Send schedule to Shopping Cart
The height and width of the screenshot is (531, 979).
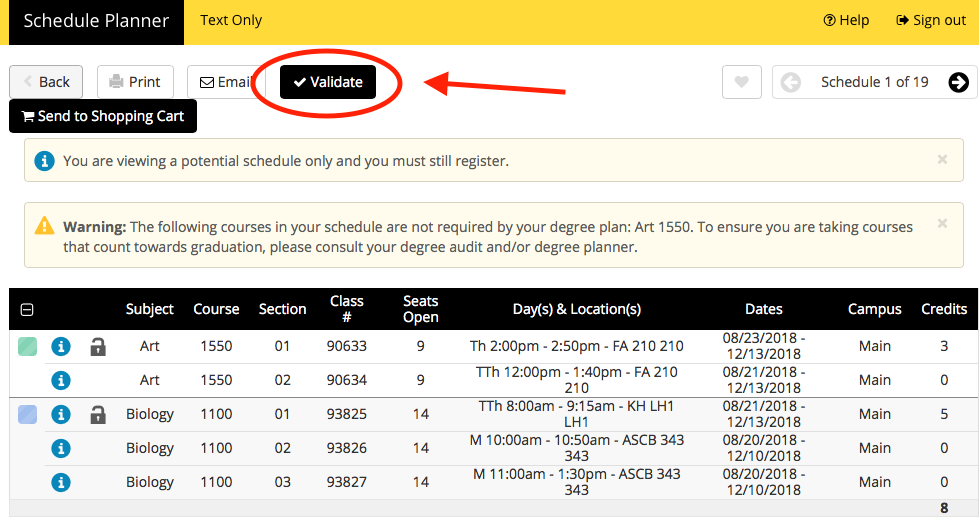pyautogui.click(x=103, y=116)
